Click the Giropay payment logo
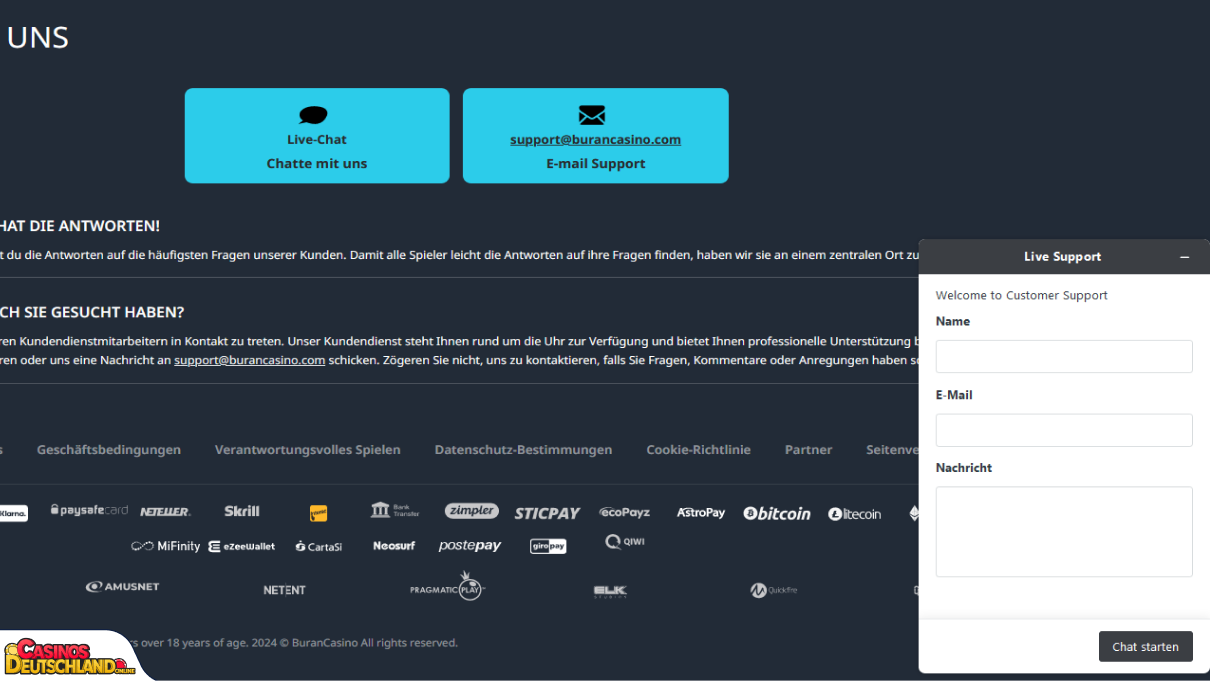This screenshot has width=1210, height=681. point(548,546)
